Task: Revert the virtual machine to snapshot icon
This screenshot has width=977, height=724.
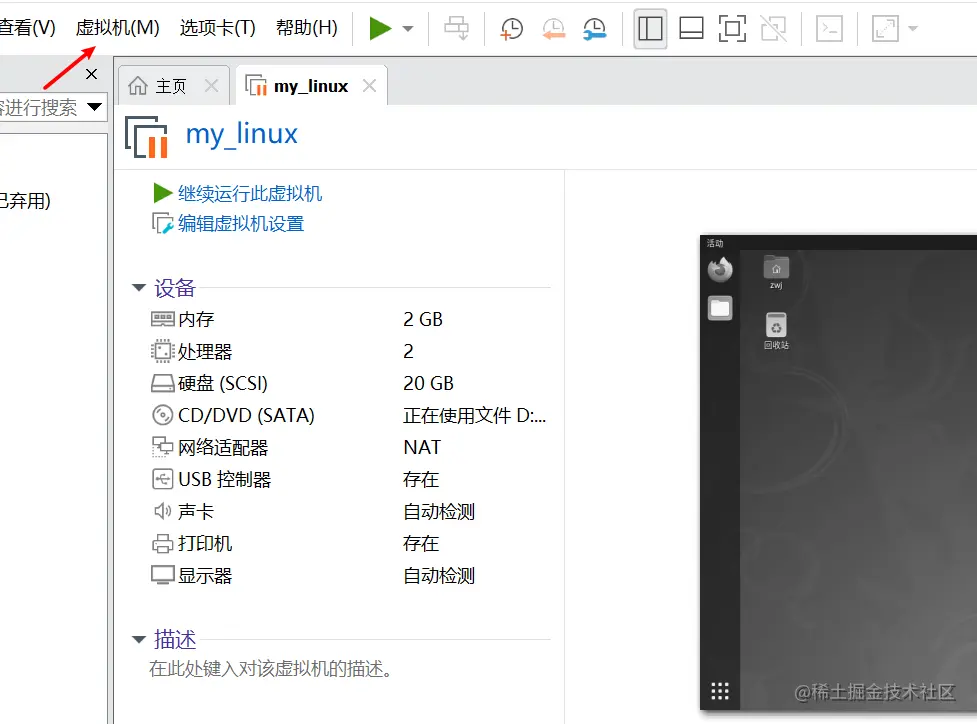Action: (x=553, y=29)
